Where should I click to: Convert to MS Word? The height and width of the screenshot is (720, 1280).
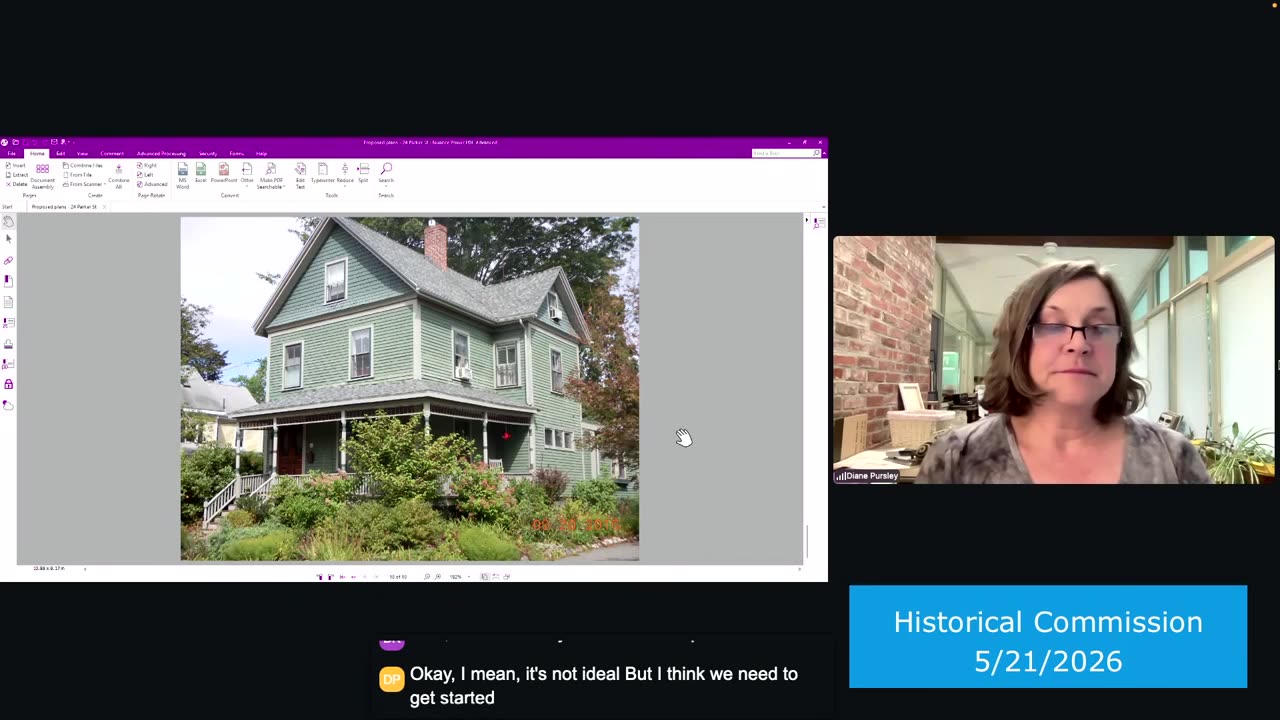182,176
